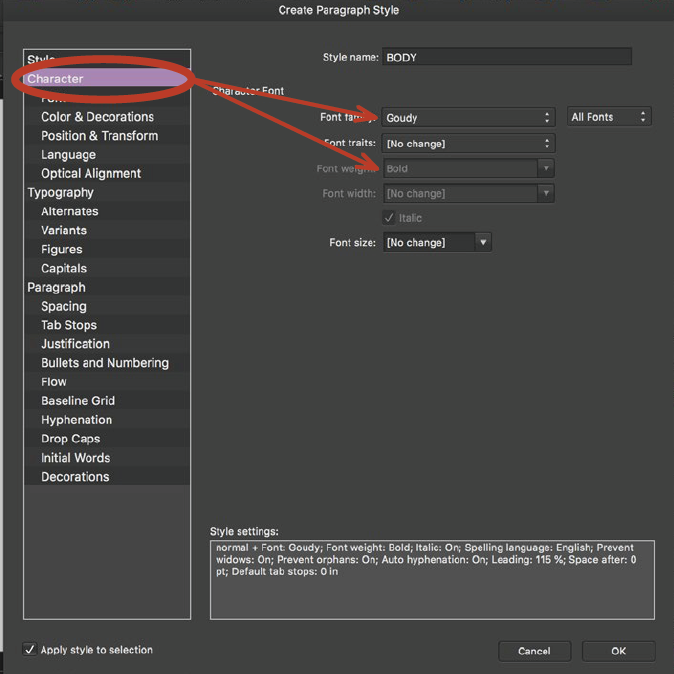Click the Style settings summary text box

[432, 579]
